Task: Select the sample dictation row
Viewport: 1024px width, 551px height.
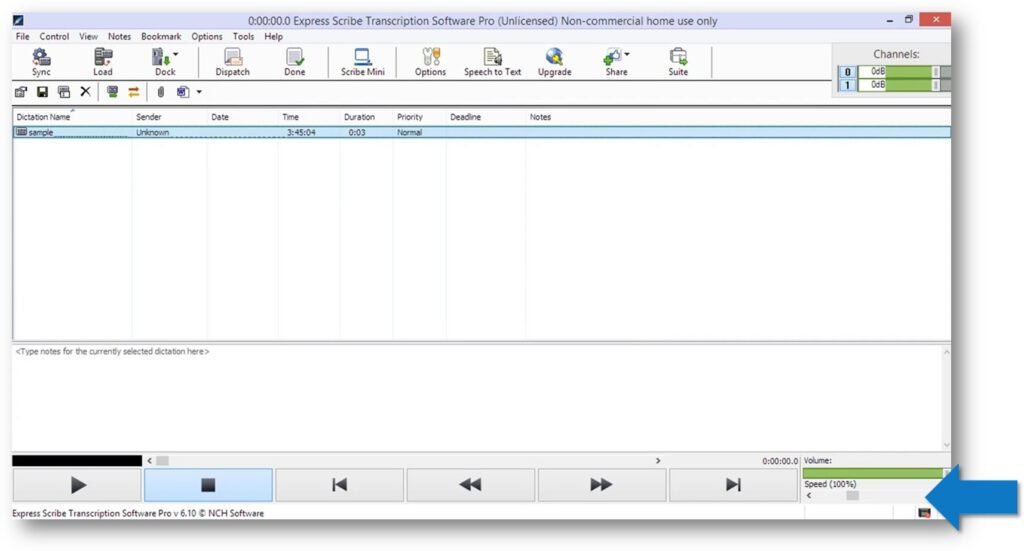Action: click(x=481, y=132)
